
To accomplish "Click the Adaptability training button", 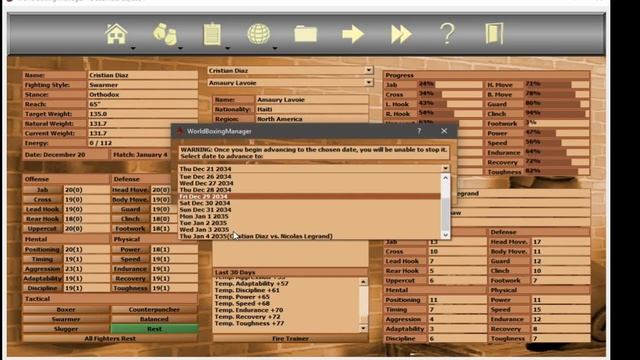I will pyautogui.click(x=42, y=278).
